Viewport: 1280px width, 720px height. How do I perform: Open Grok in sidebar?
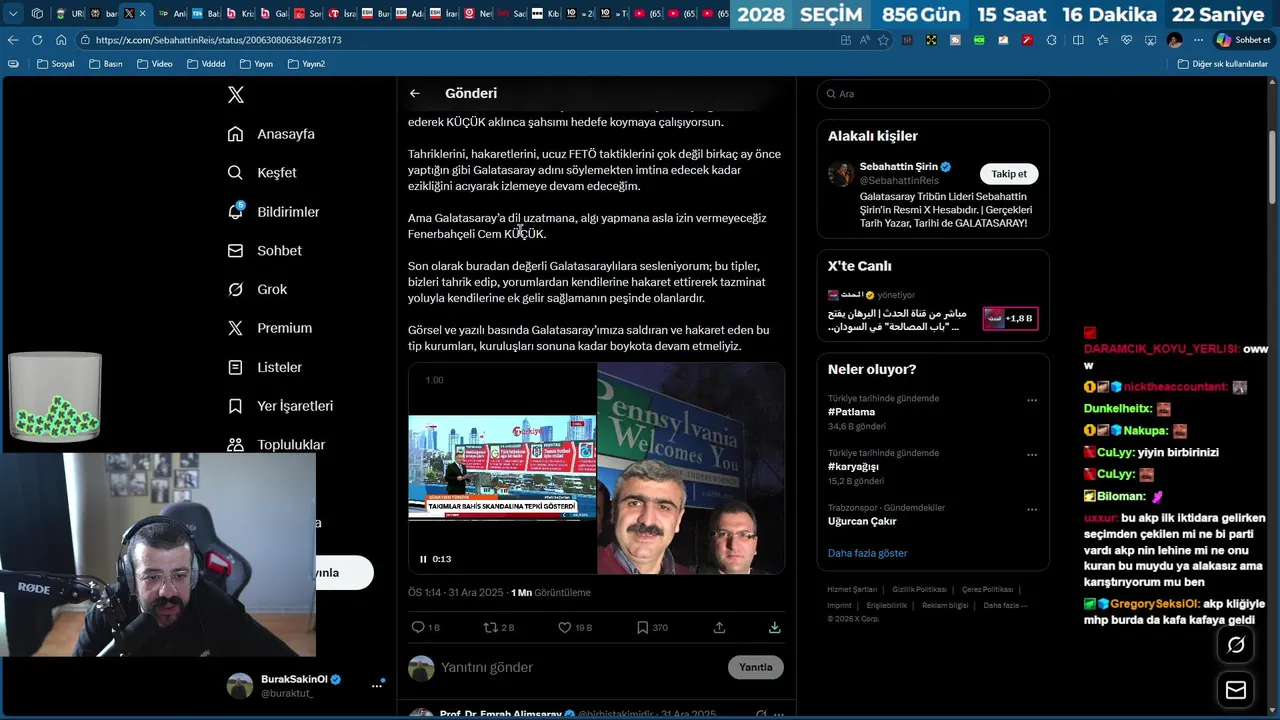pyautogui.click(x=257, y=289)
